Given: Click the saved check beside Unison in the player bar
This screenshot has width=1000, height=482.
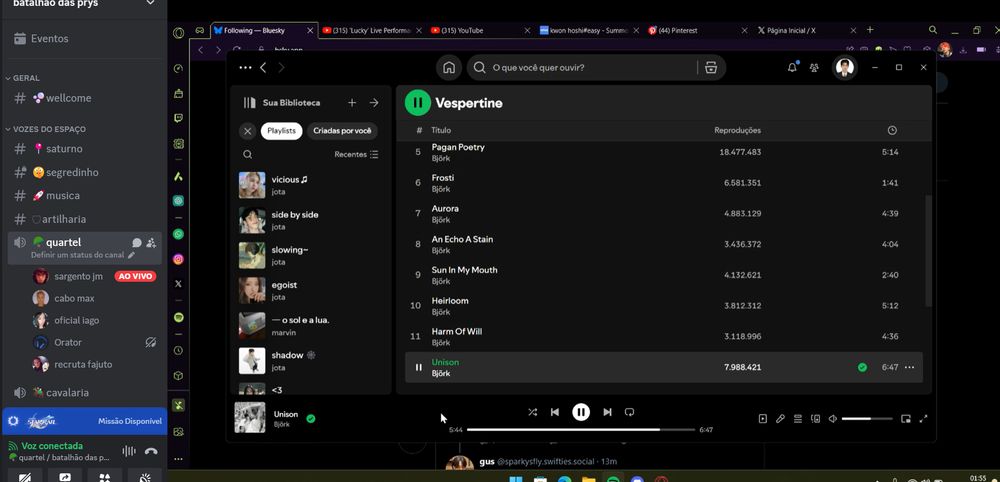Looking at the screenshot, I should (311, 419).
